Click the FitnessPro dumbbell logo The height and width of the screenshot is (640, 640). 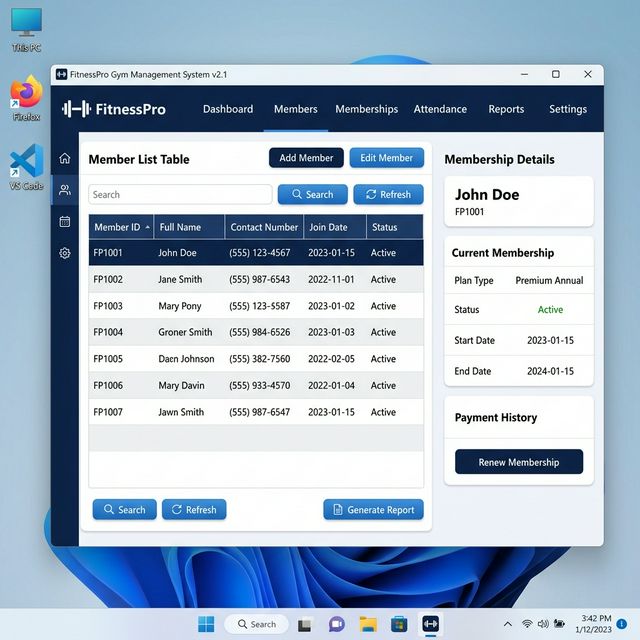coord(76,109)
